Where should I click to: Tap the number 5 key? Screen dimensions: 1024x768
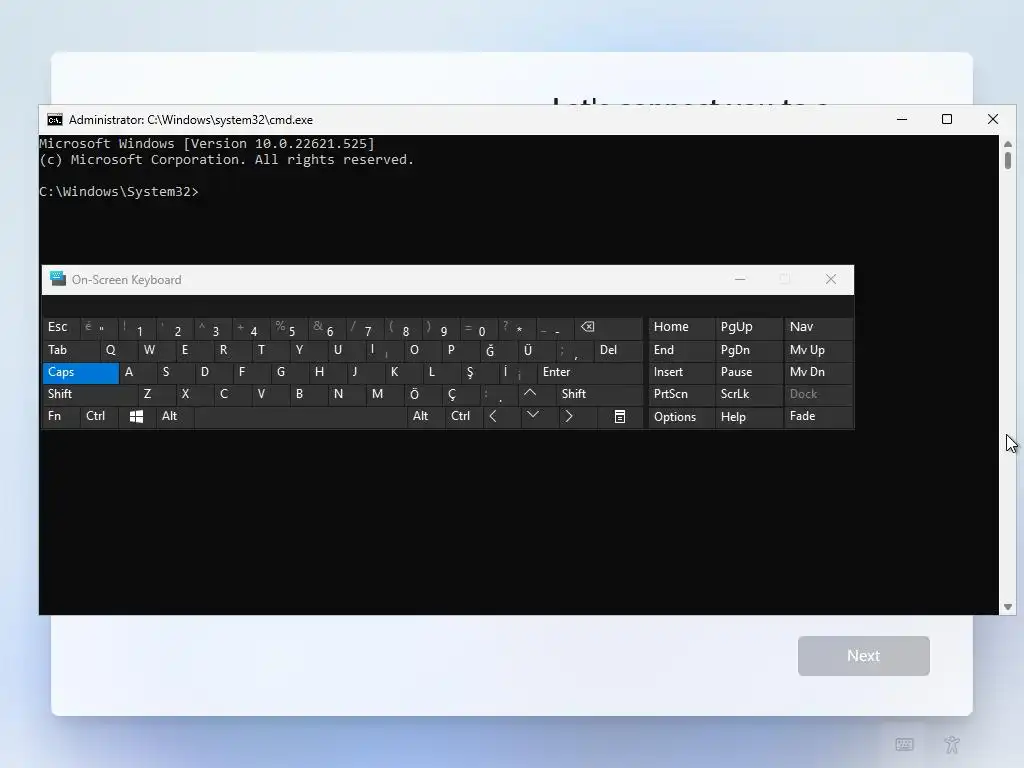click(289, 328)
